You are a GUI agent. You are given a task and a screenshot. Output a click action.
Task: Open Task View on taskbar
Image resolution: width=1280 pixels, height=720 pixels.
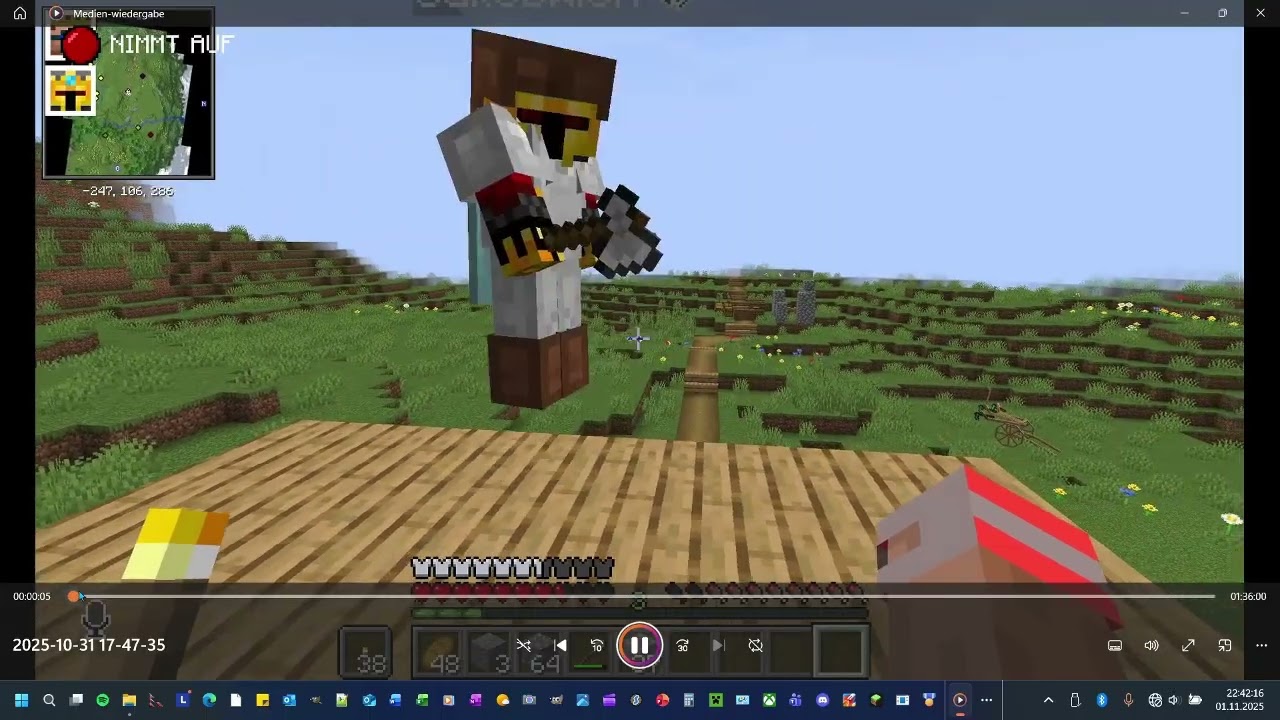(76, 700)
